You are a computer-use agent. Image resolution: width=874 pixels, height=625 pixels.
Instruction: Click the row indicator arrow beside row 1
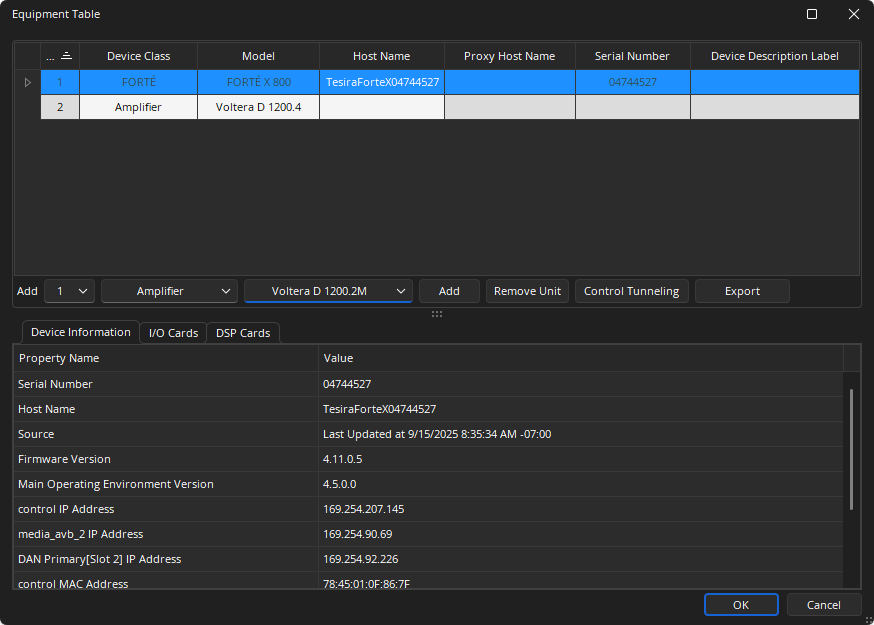[27, 82]
